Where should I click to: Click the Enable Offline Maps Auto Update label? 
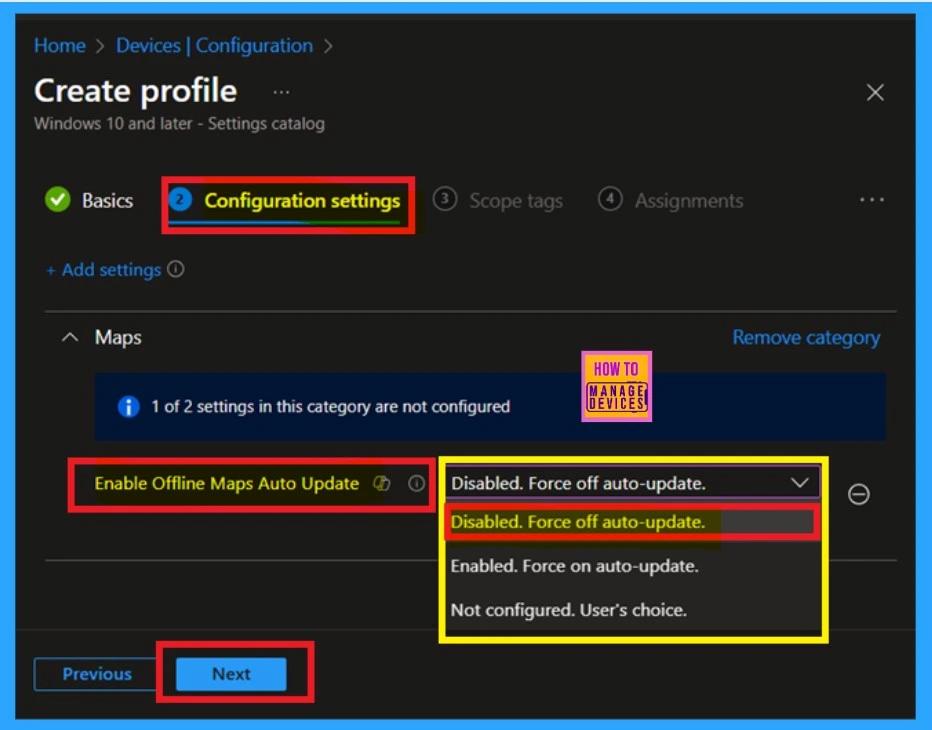click(x=226, y=483)
